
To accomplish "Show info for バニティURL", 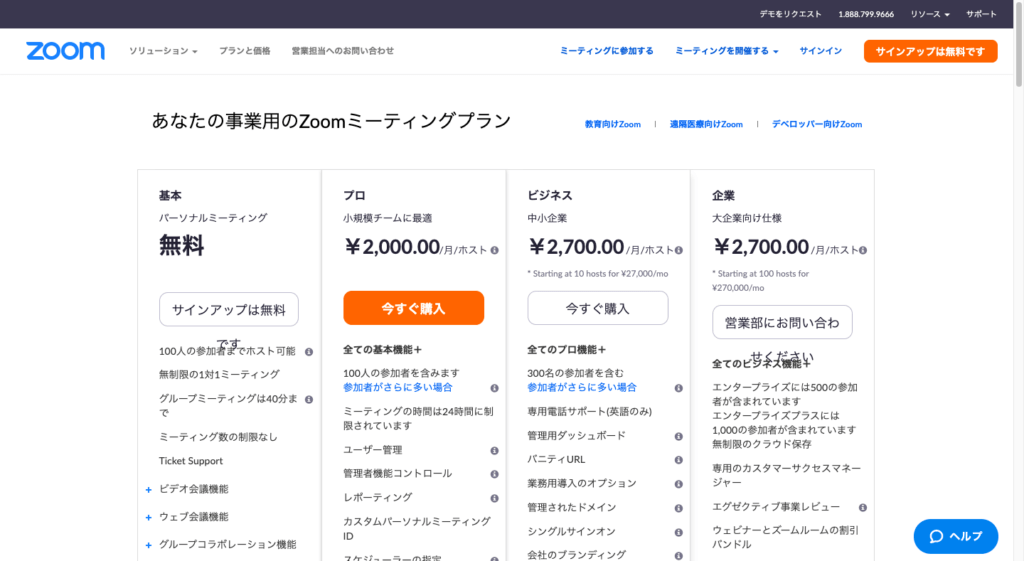I will tap(679, 460).
